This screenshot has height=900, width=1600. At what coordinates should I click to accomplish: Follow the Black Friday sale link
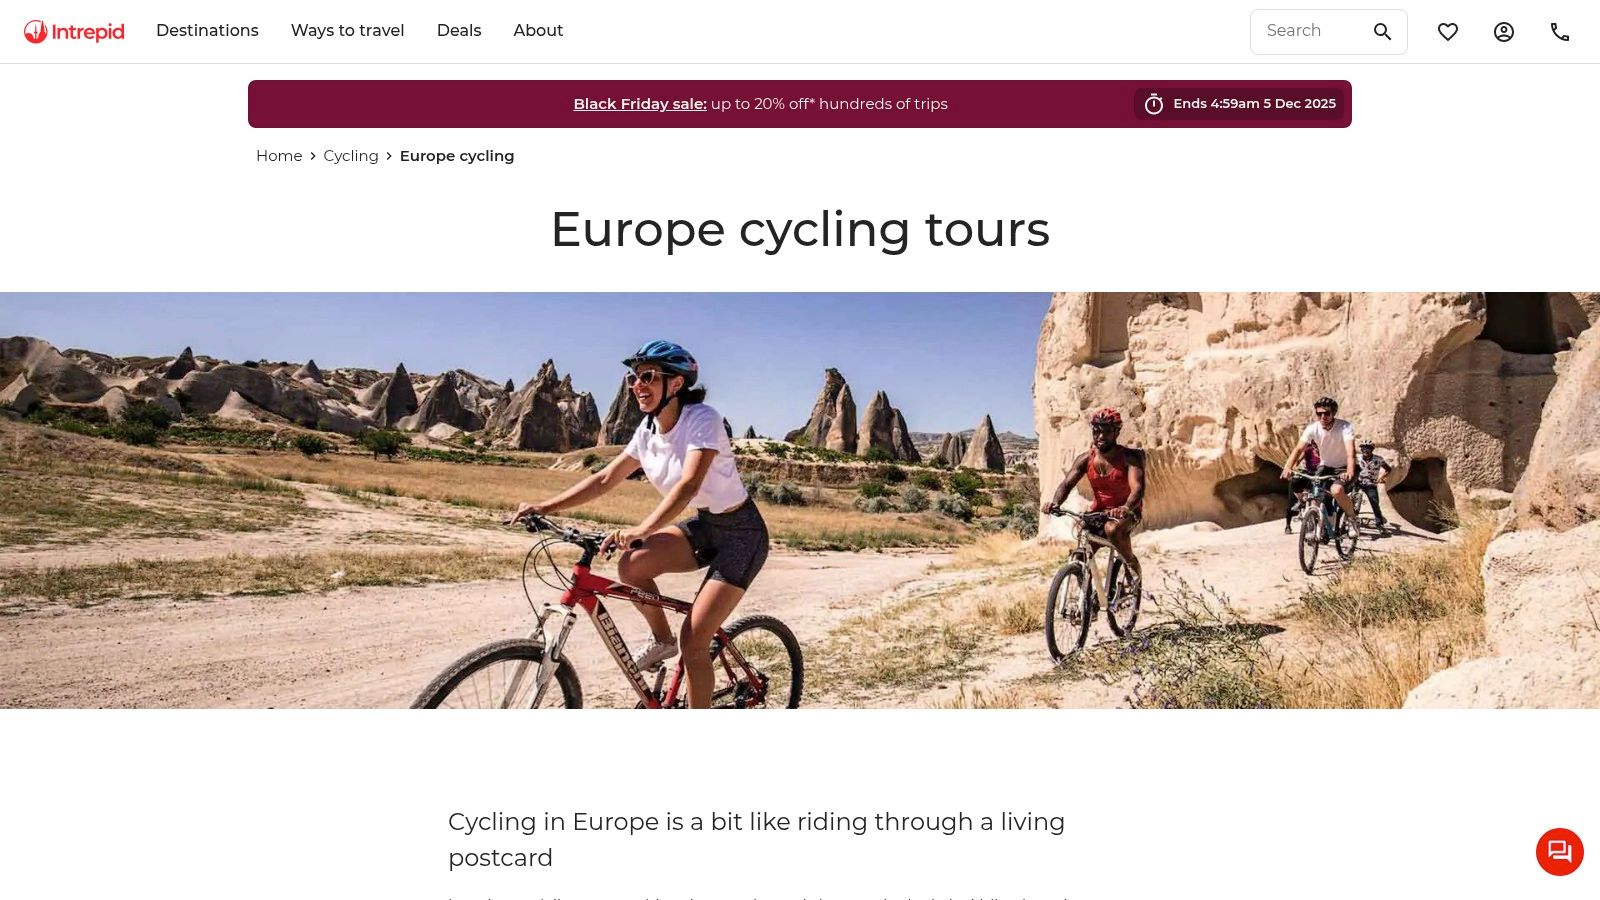point(640,104)
